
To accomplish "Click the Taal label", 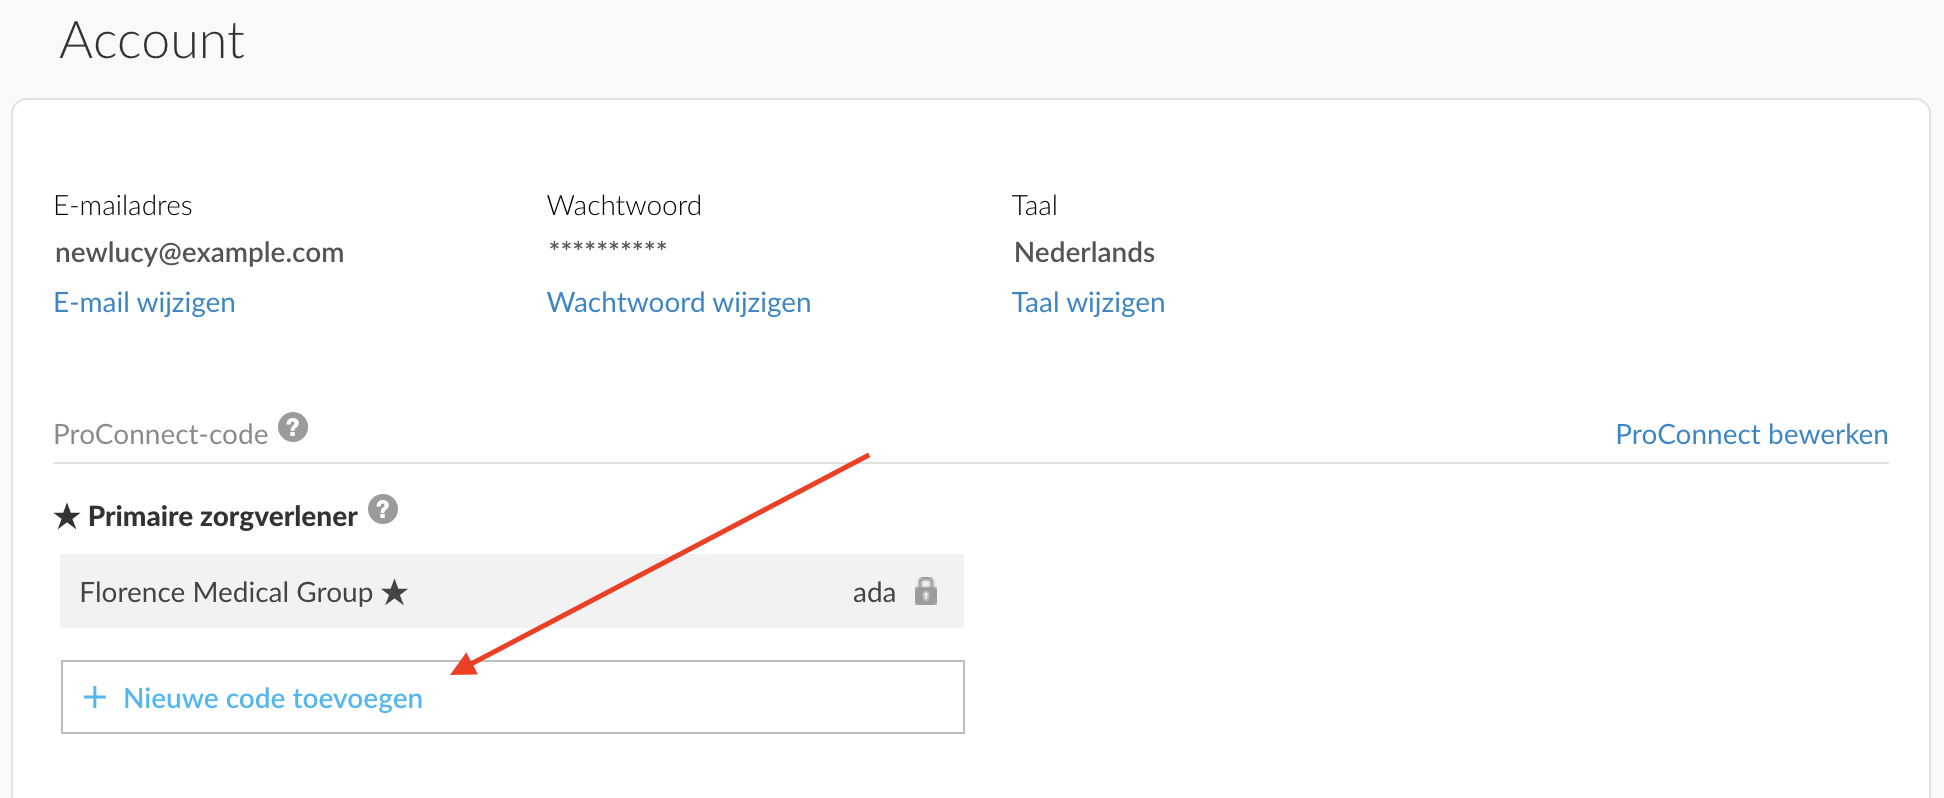I will pyautogui.click(x=1034, y=205).
